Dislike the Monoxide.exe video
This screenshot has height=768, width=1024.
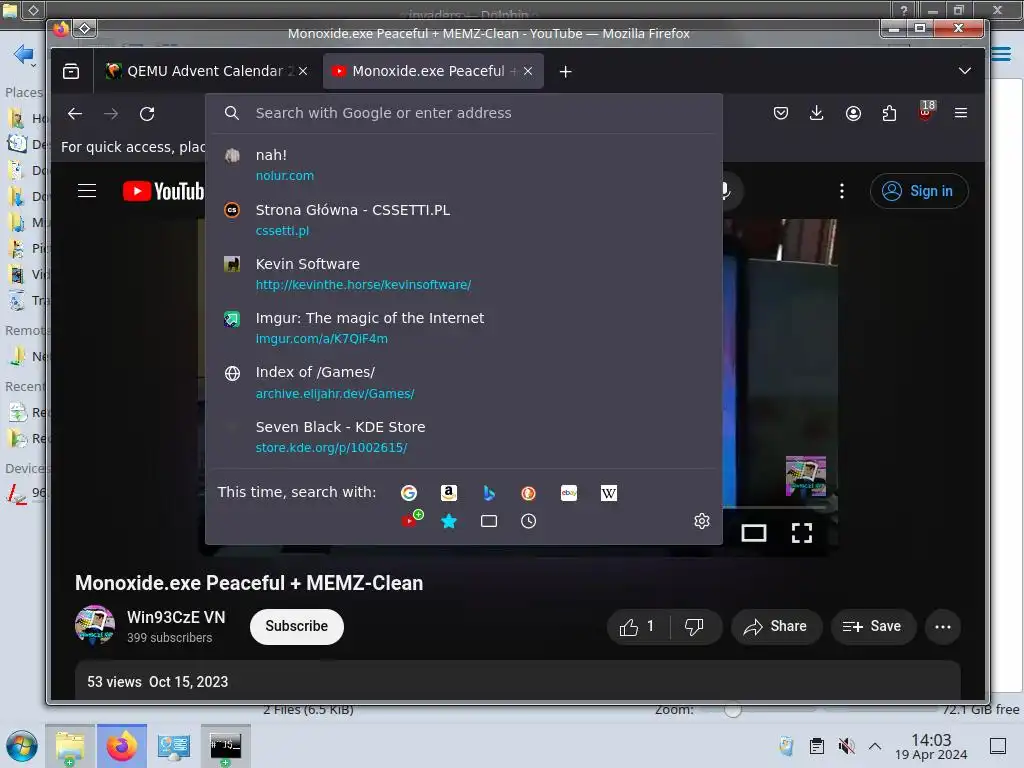pyautogui.click(x=695, y=627)
